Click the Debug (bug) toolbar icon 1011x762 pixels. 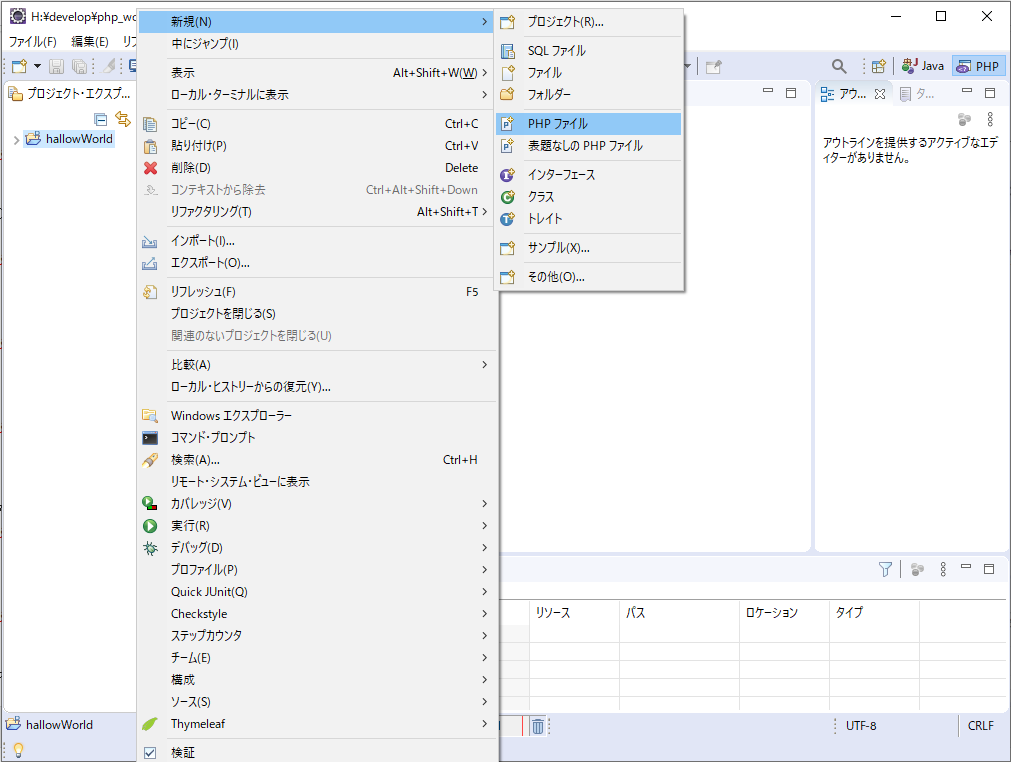coord(151,547)
